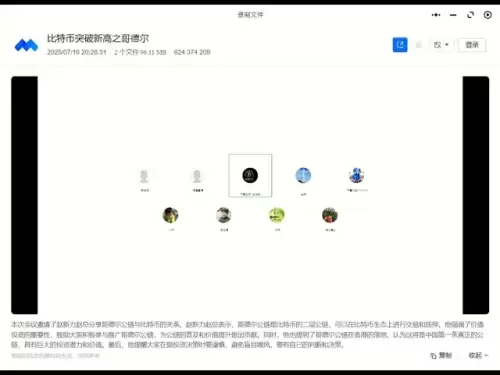Select the bright lime-green avatar
500x375 pixels.
(x=277, y=215)
